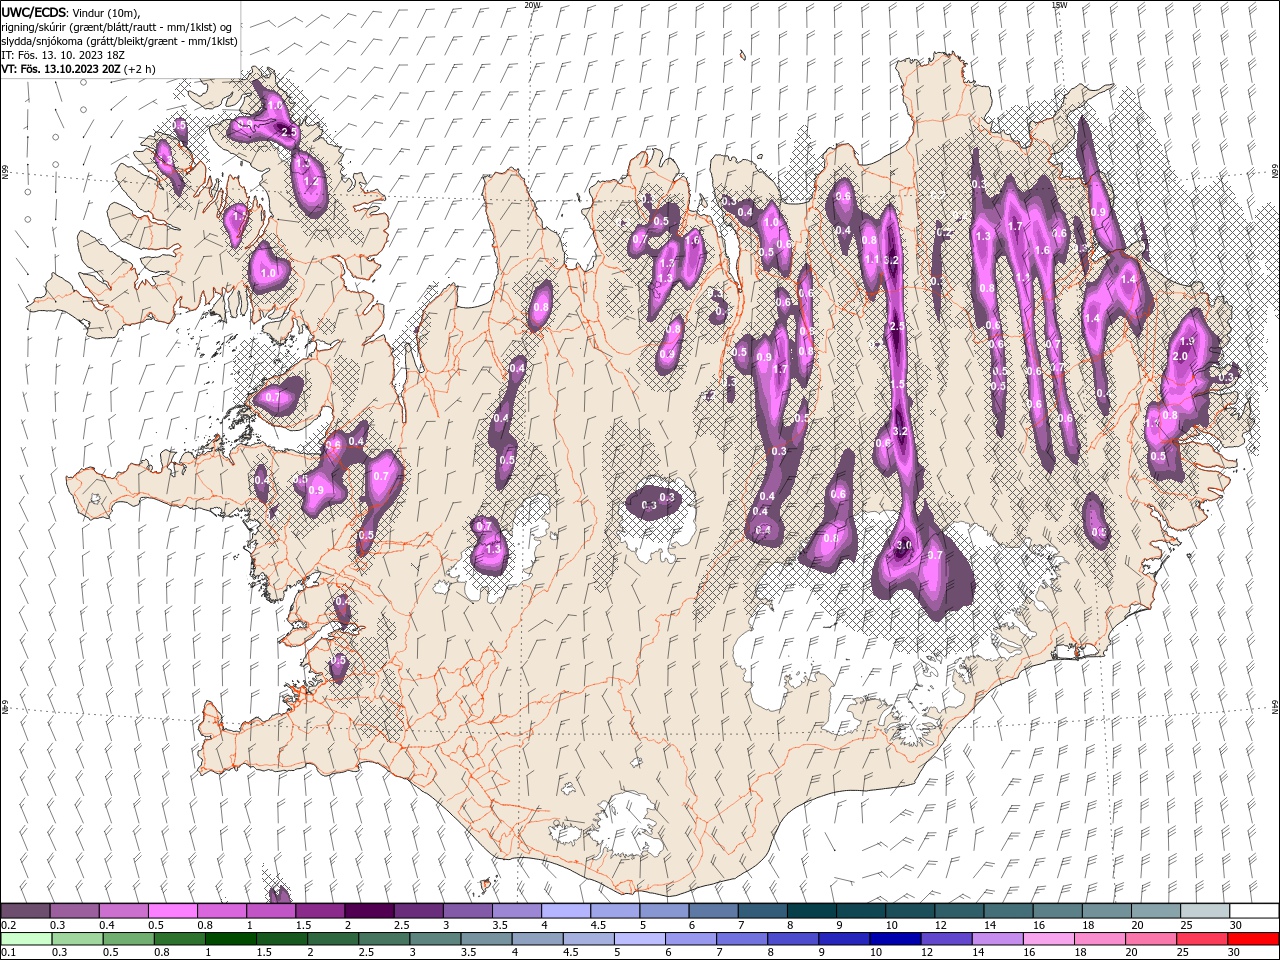Click the '15W' longitude label
Image resolution: width=1280 pixels, height=960 pixels.
click(x=1059, y=5)
